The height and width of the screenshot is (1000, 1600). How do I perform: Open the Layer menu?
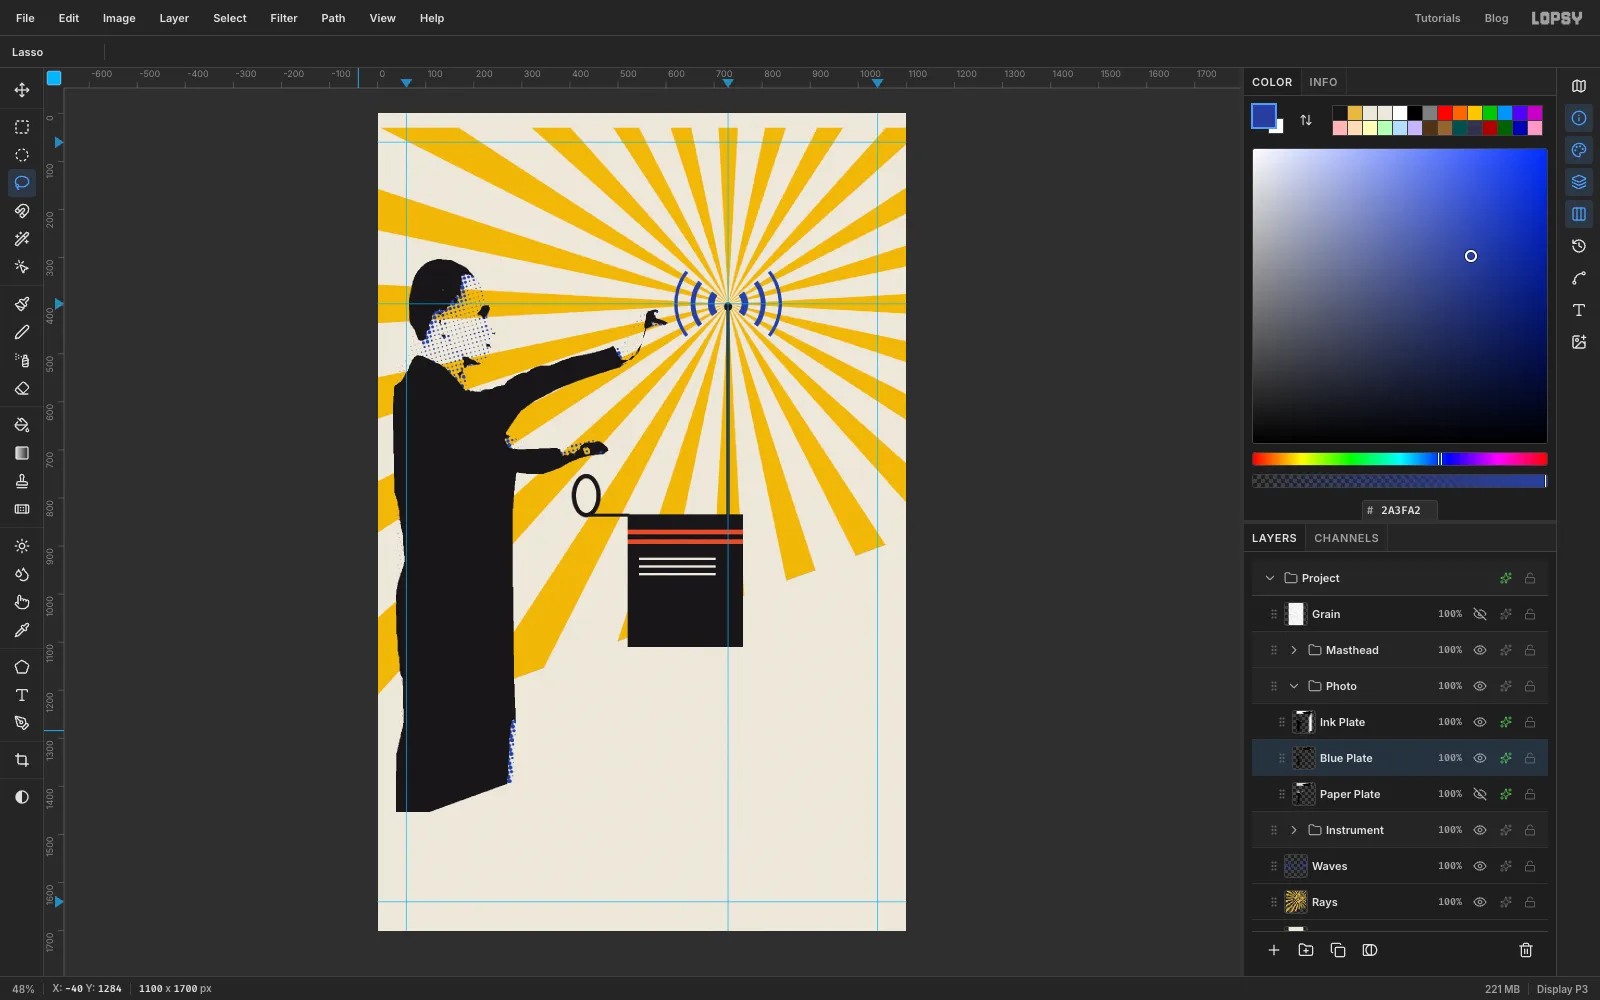(174, 18)
